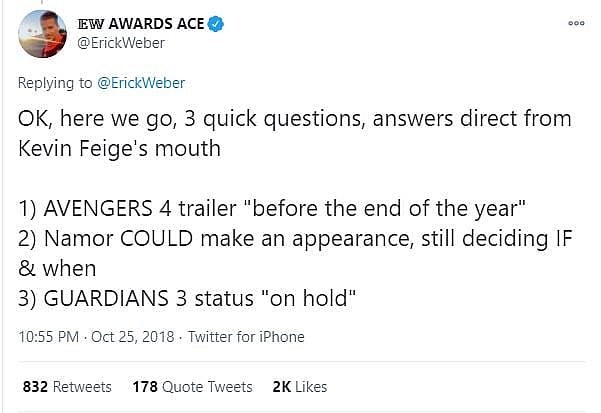Click the Oct 25, 2018 date
The height and width of the screenshot is (413, 601).
(x=130, y=337)
